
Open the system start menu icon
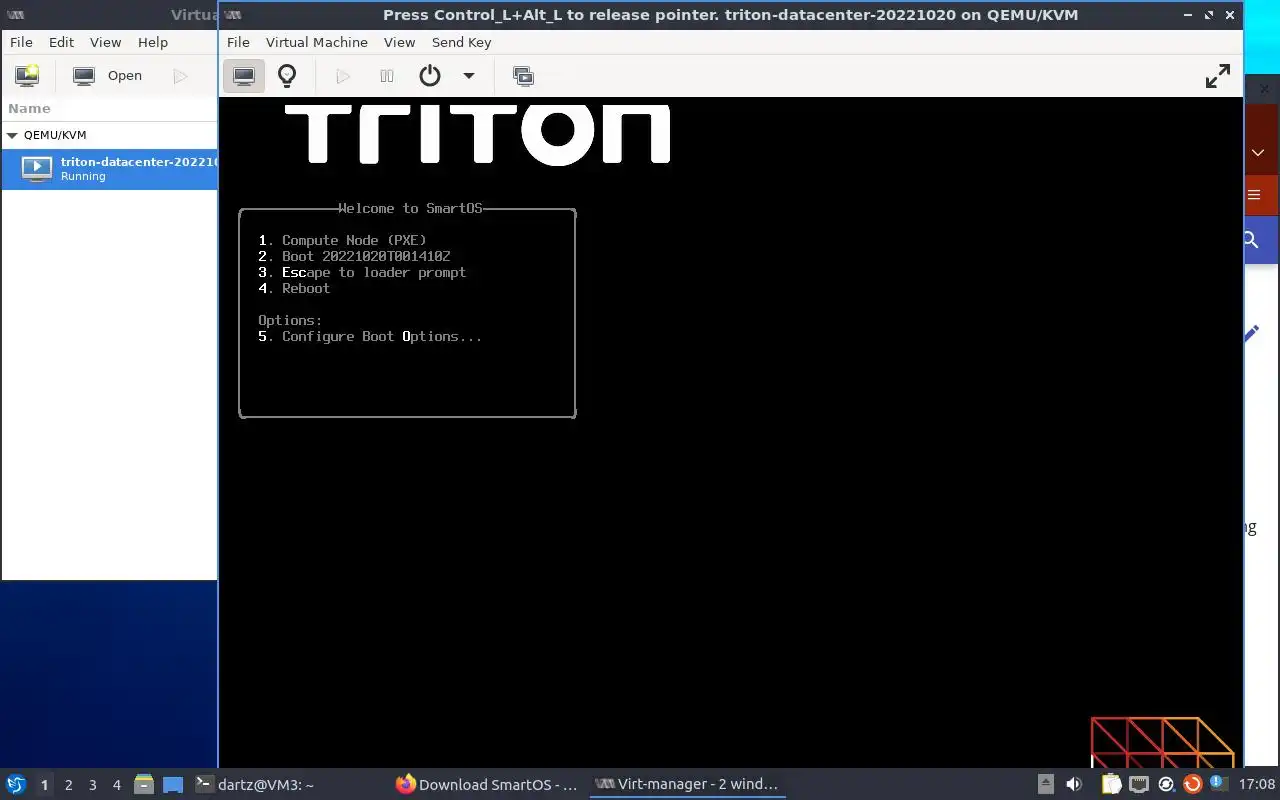pyautogui.click(x=16, y=784)
